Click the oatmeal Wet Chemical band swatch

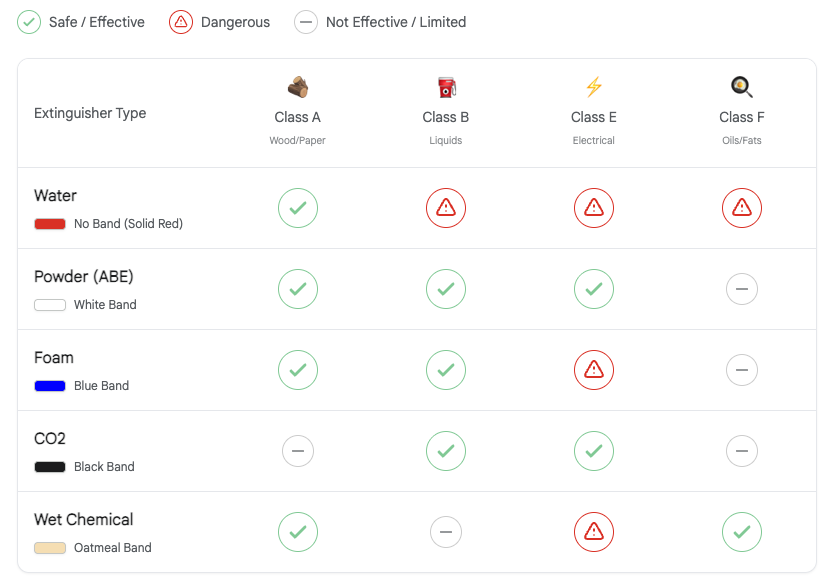pyautogui.click(x=50, y=548)
